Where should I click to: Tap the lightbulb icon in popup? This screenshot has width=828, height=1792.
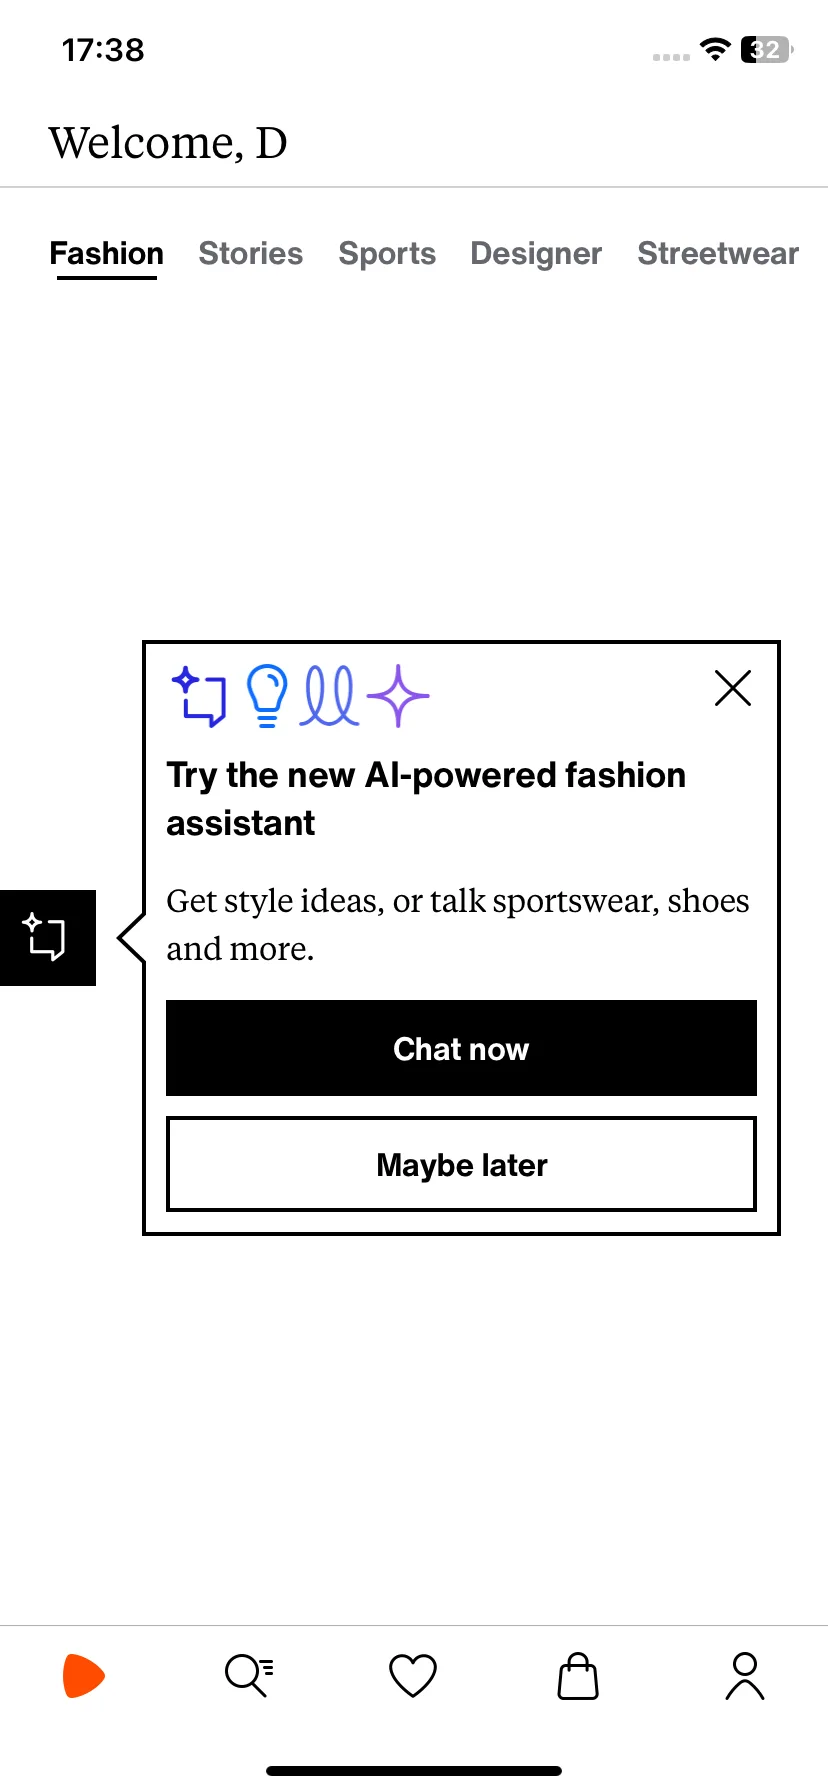(267, 696)
